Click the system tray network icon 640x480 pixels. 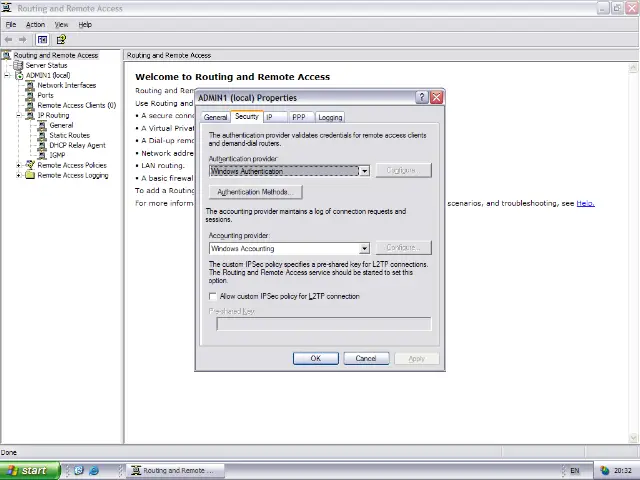(604, 471)
